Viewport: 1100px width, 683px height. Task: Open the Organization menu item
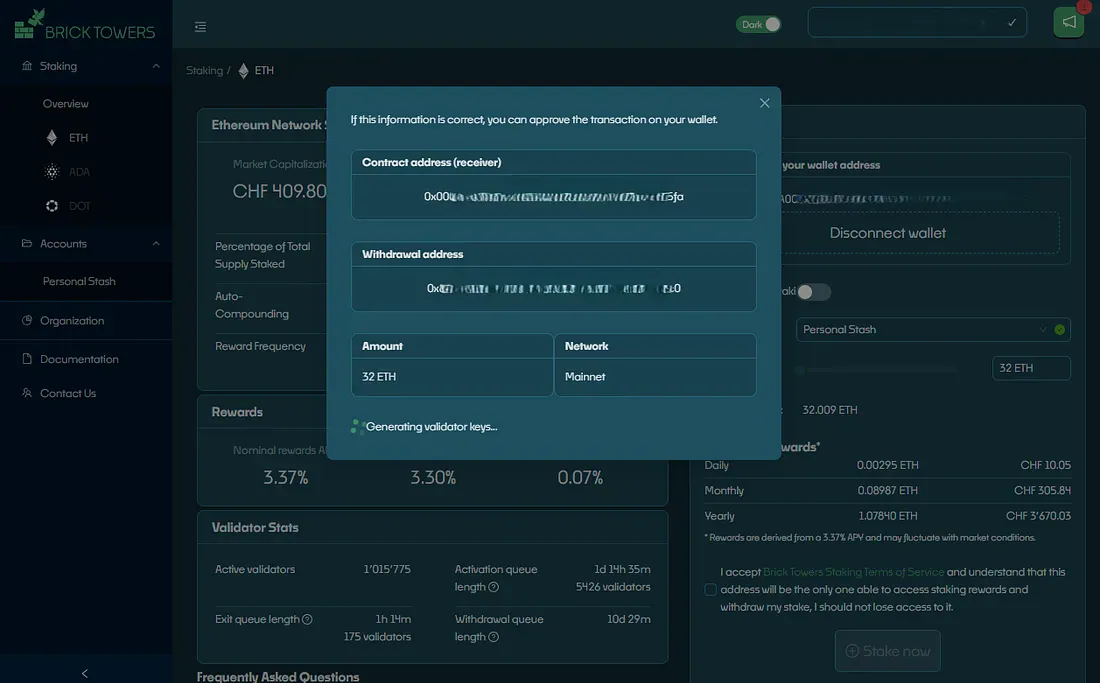[72, 320]
